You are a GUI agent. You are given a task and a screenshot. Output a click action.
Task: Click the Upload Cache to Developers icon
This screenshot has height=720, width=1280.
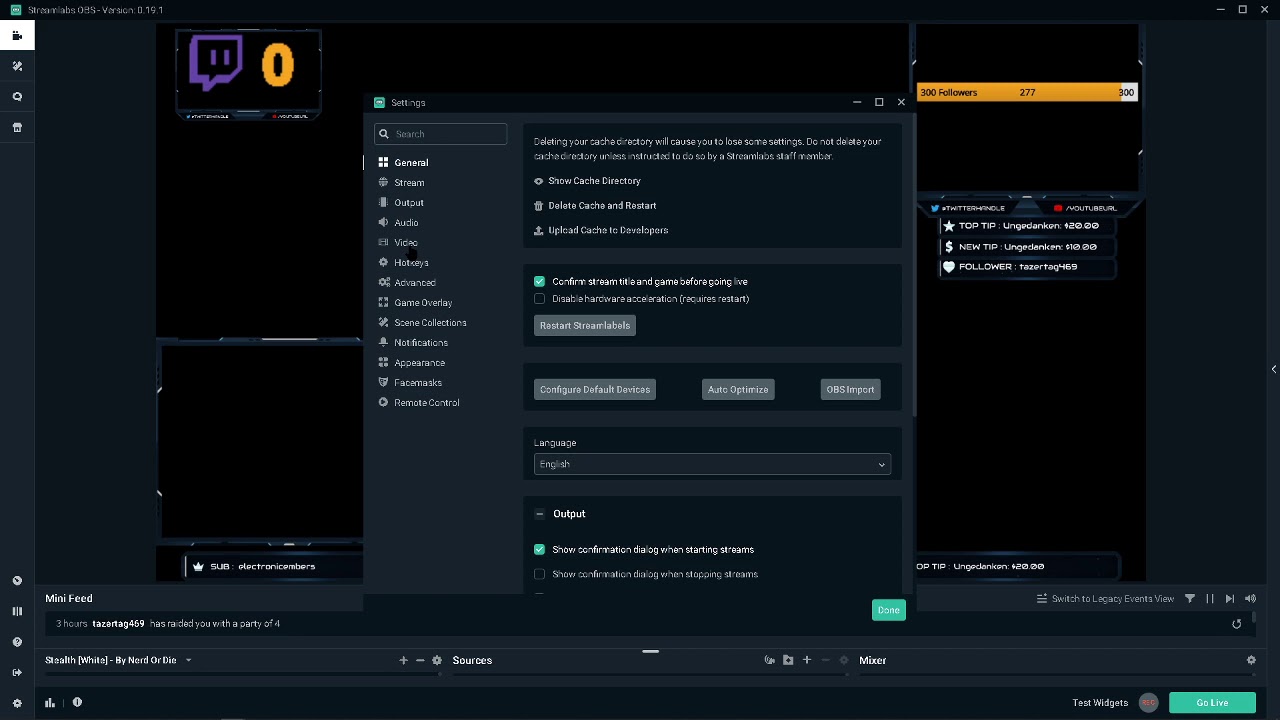539,230
